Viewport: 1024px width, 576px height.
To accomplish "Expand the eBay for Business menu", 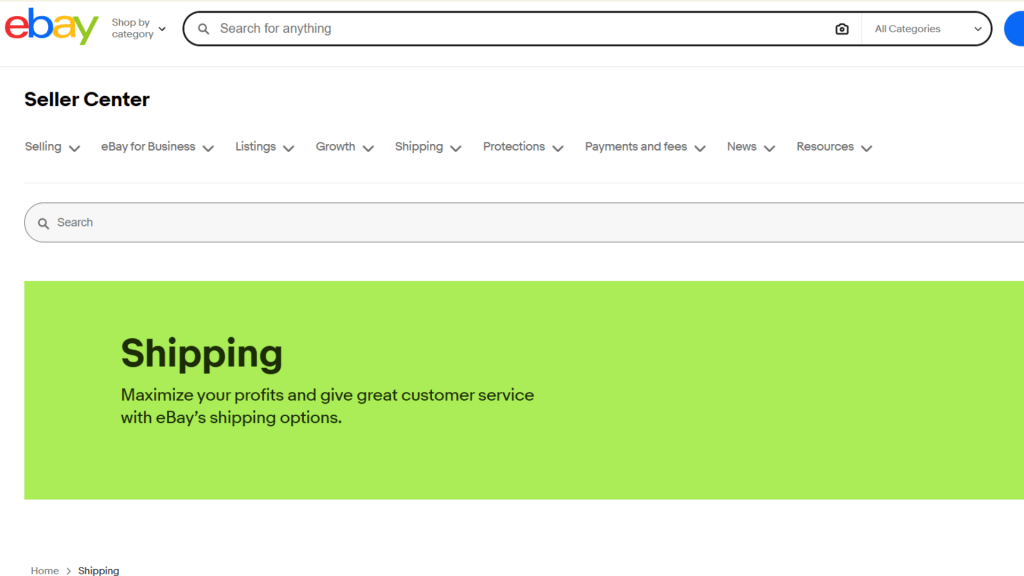I will point(157,147).
